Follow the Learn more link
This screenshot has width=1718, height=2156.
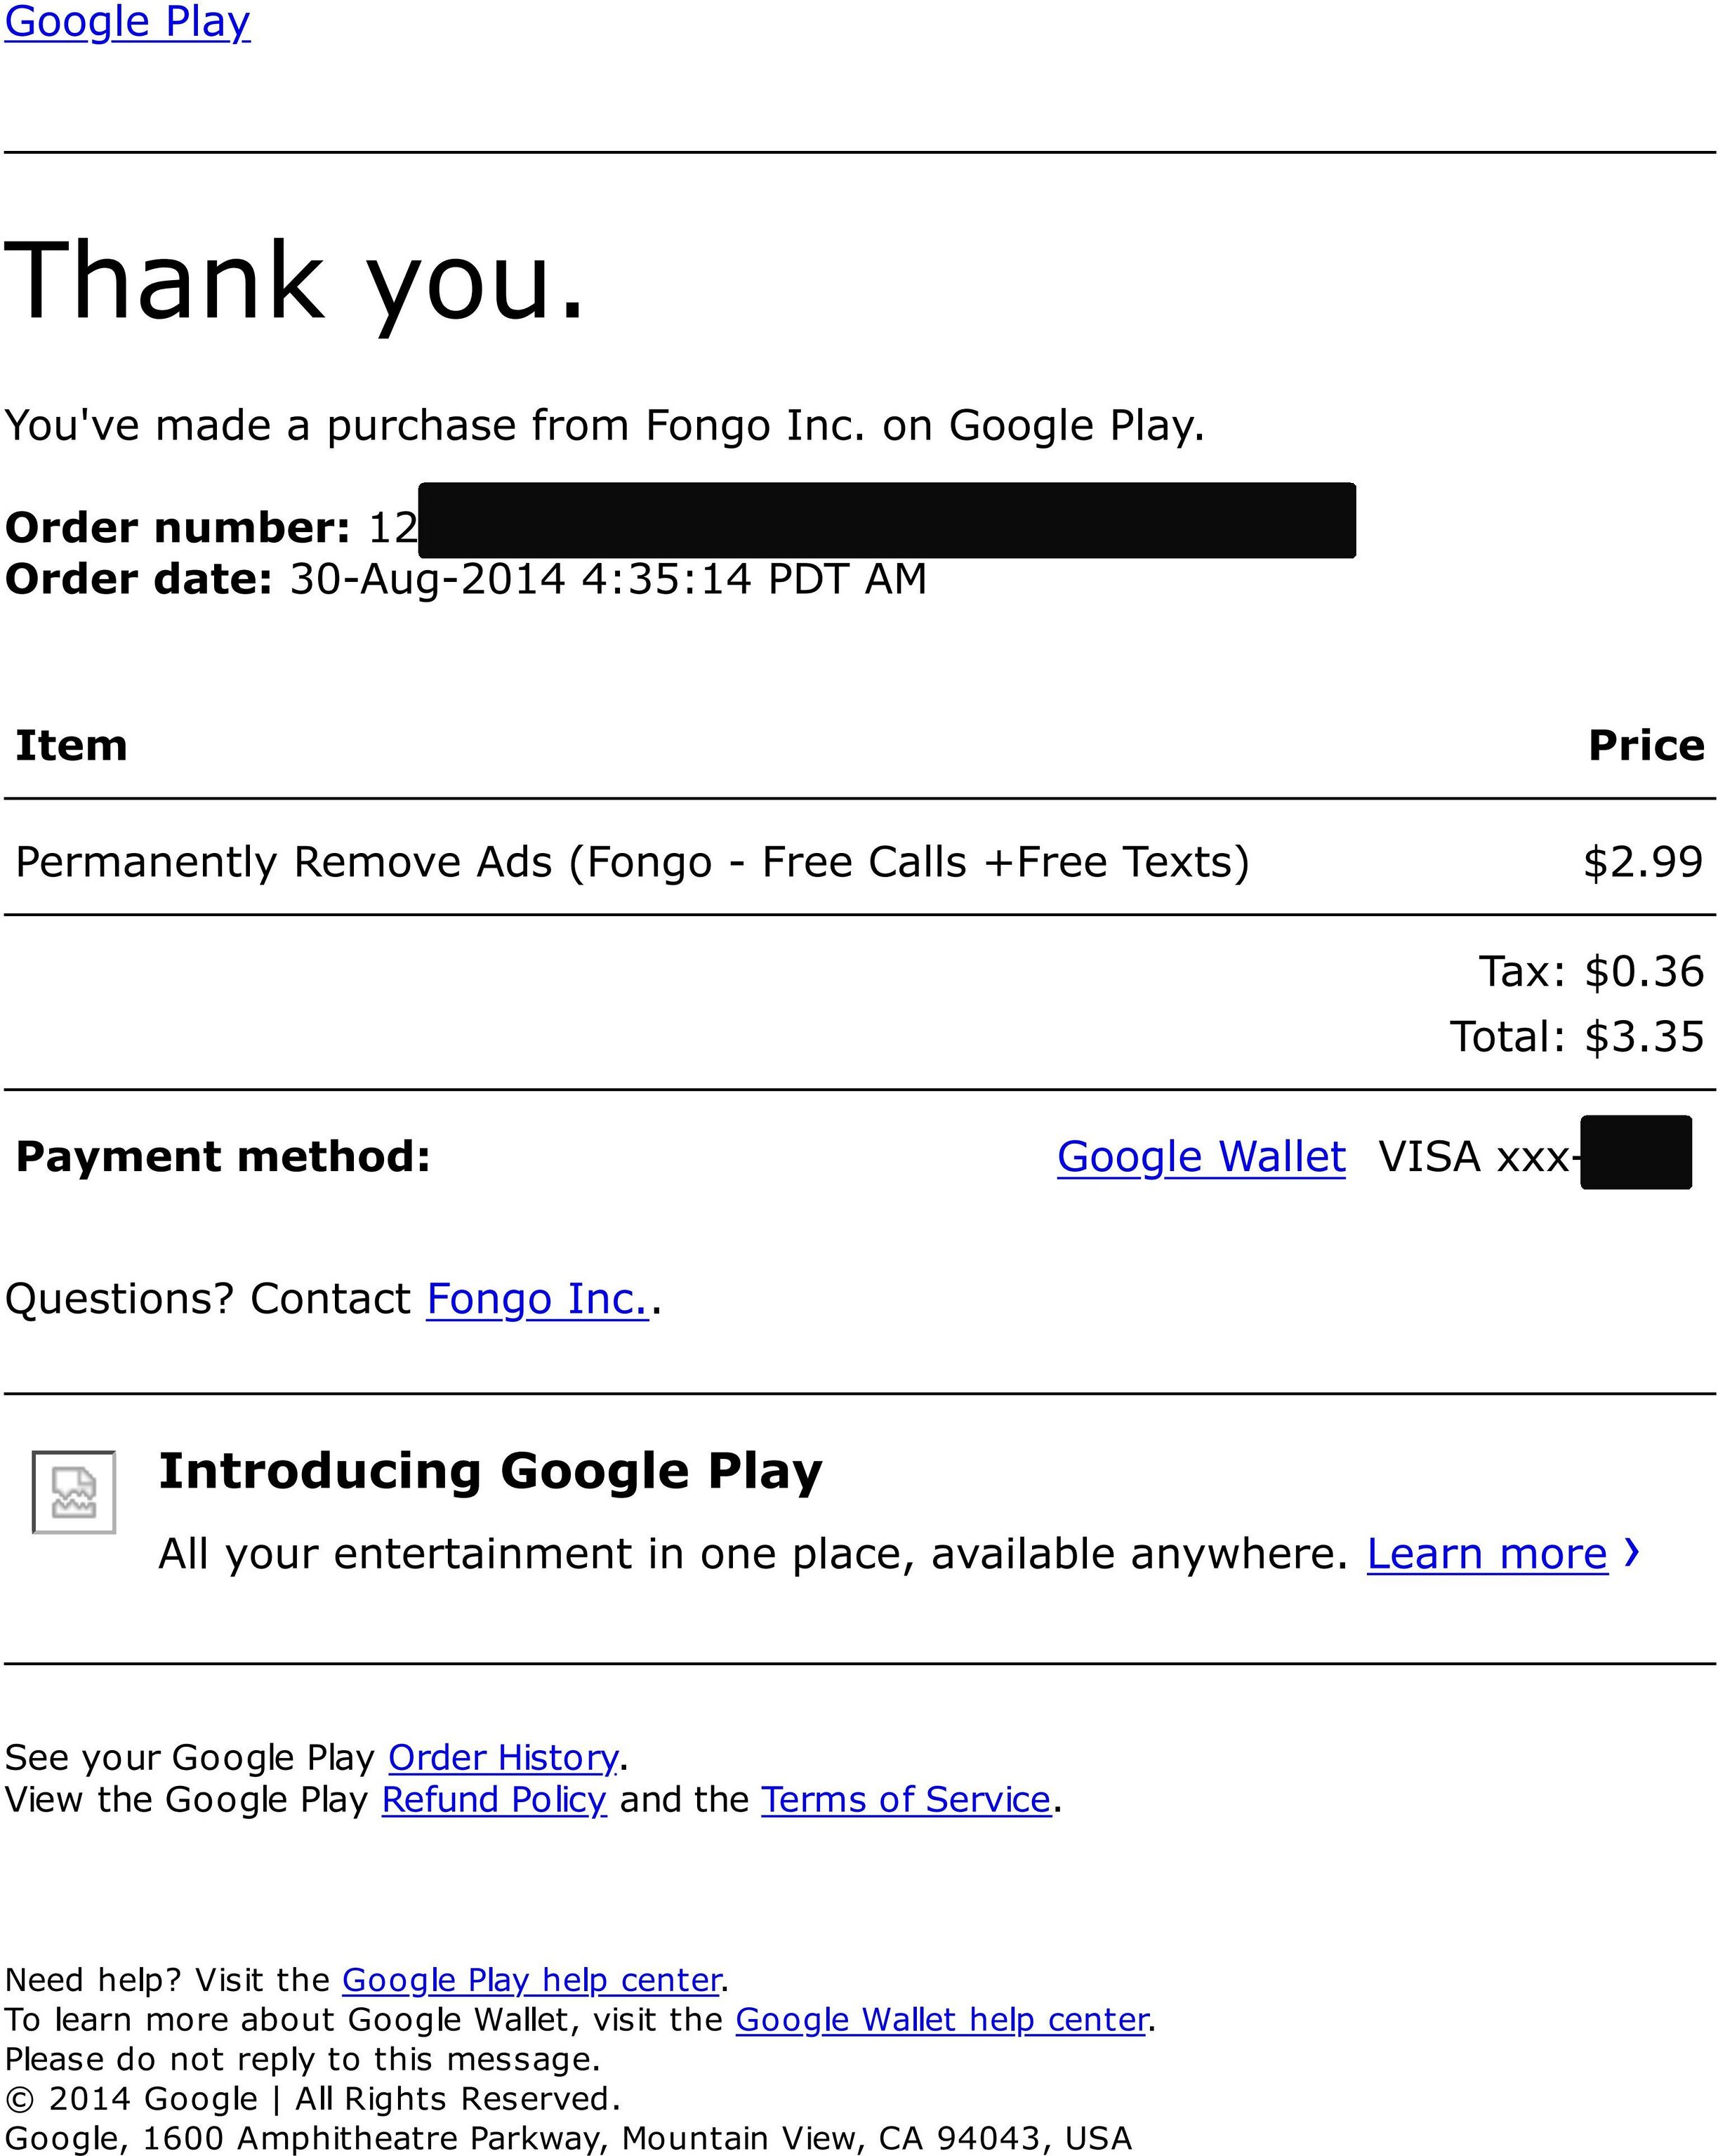[1487, 1554]
